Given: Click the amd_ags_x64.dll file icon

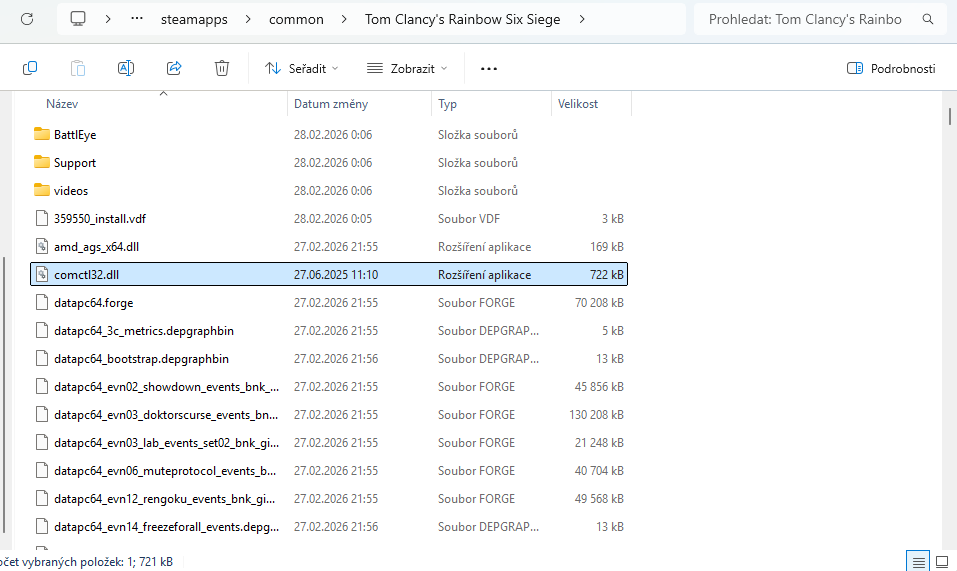Looking at the screenshot, I should 42,246.
